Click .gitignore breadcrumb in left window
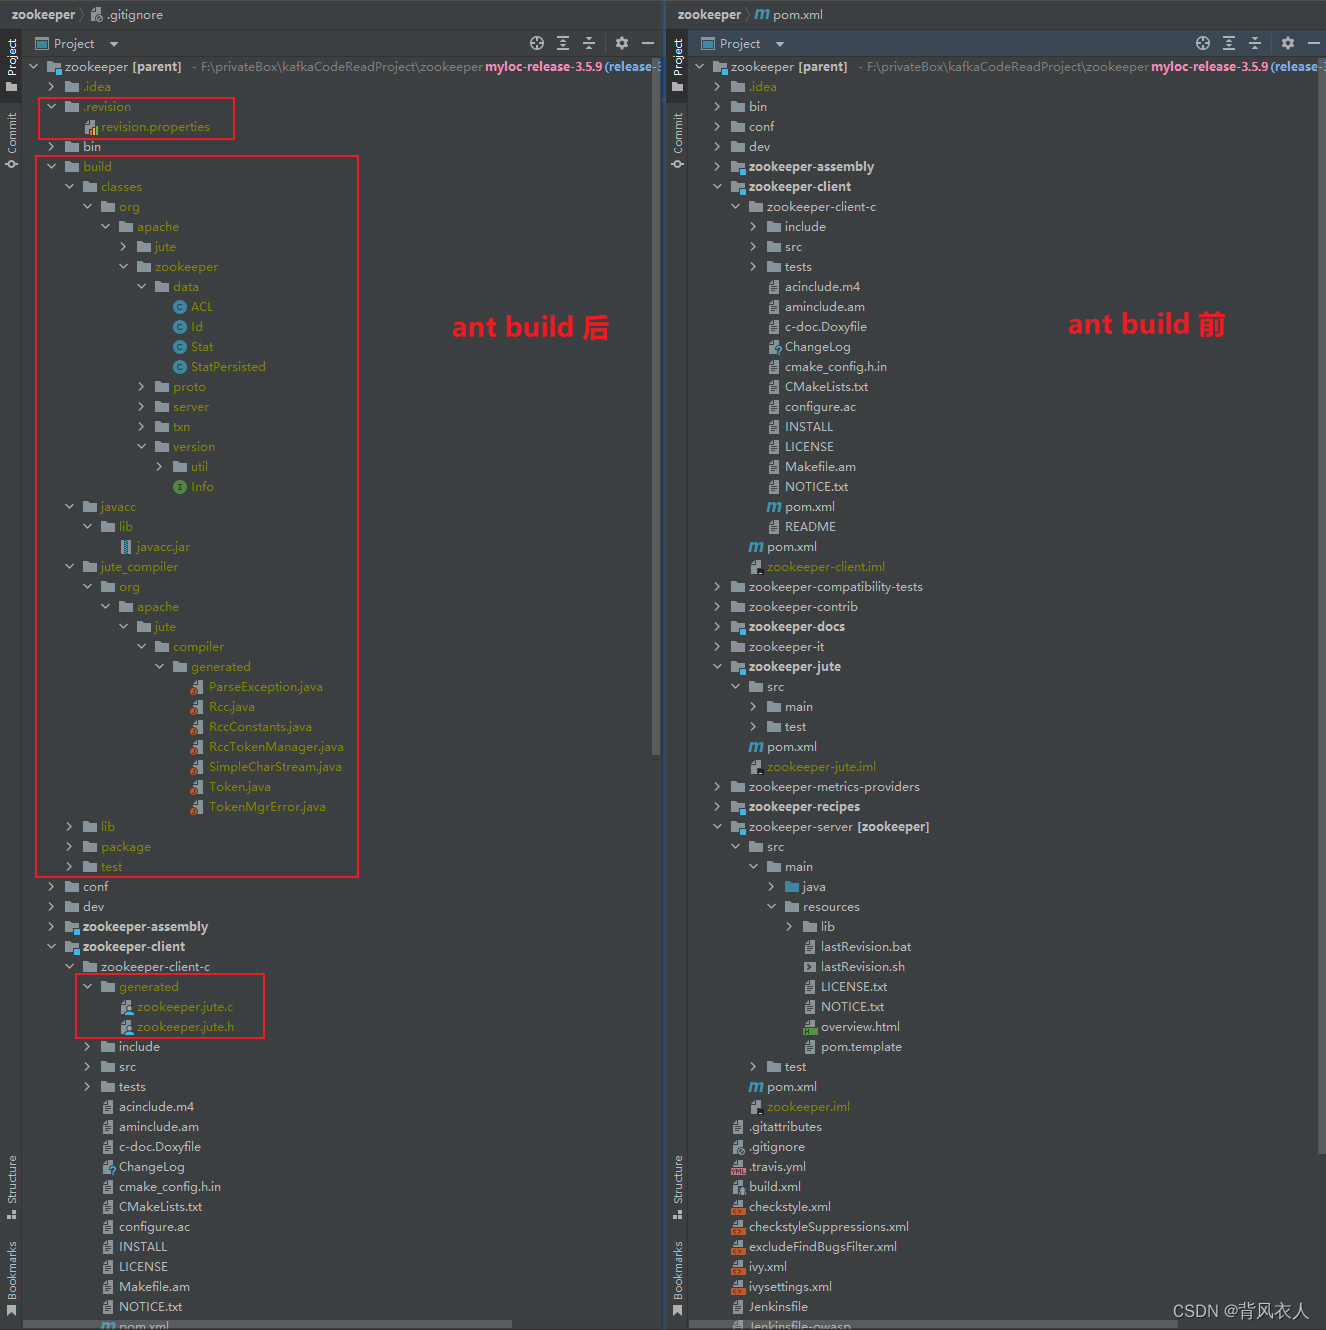 point(127,15)
